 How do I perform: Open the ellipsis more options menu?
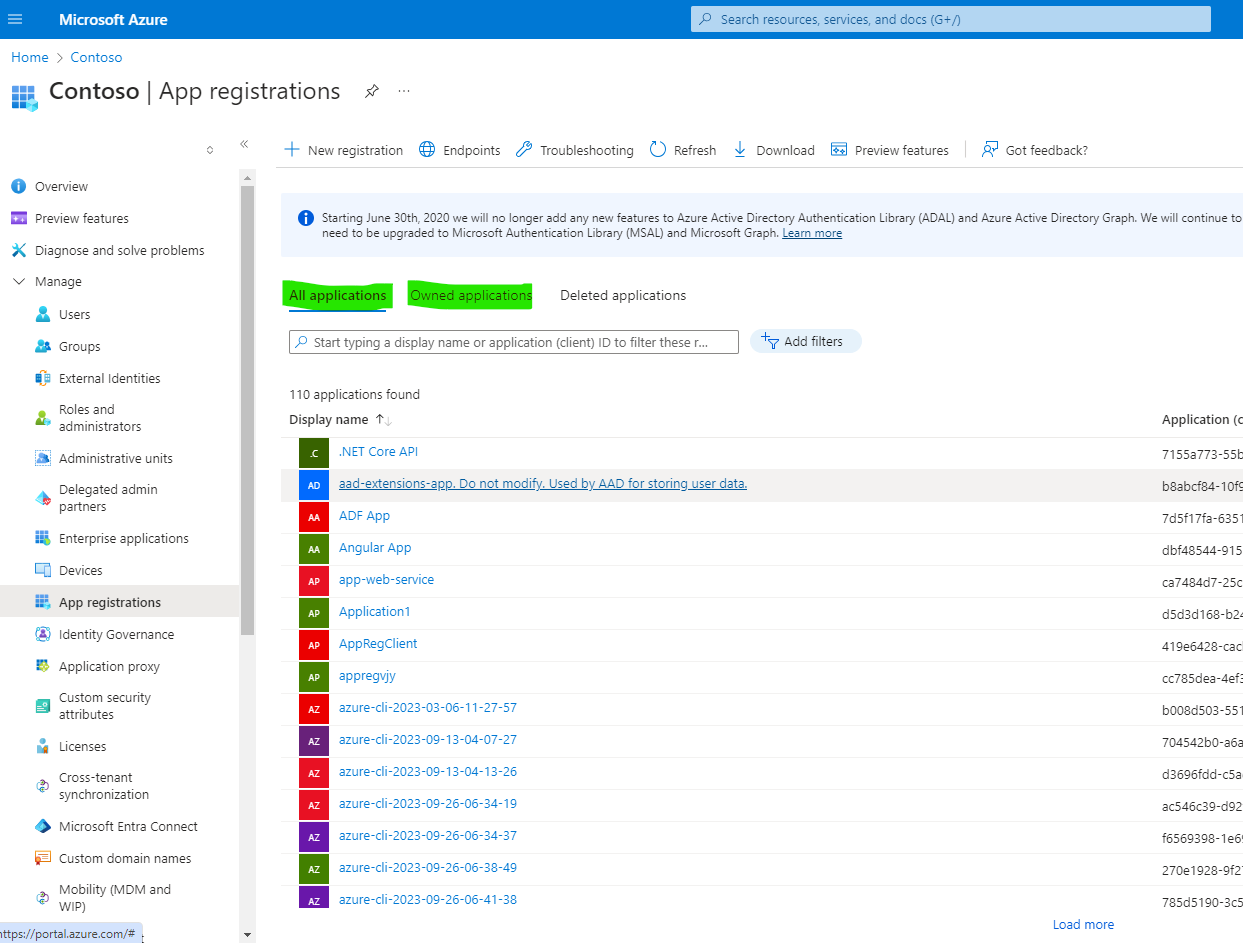[x=404, y=90]
